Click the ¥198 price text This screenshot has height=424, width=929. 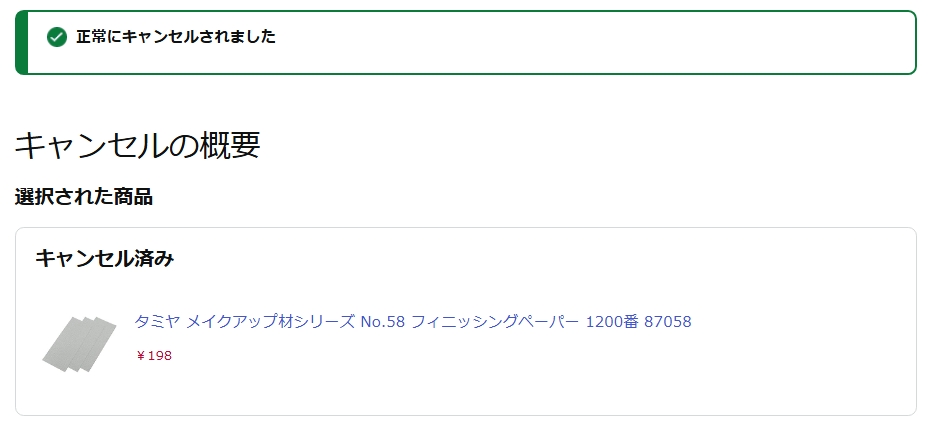tap(154, 356)
